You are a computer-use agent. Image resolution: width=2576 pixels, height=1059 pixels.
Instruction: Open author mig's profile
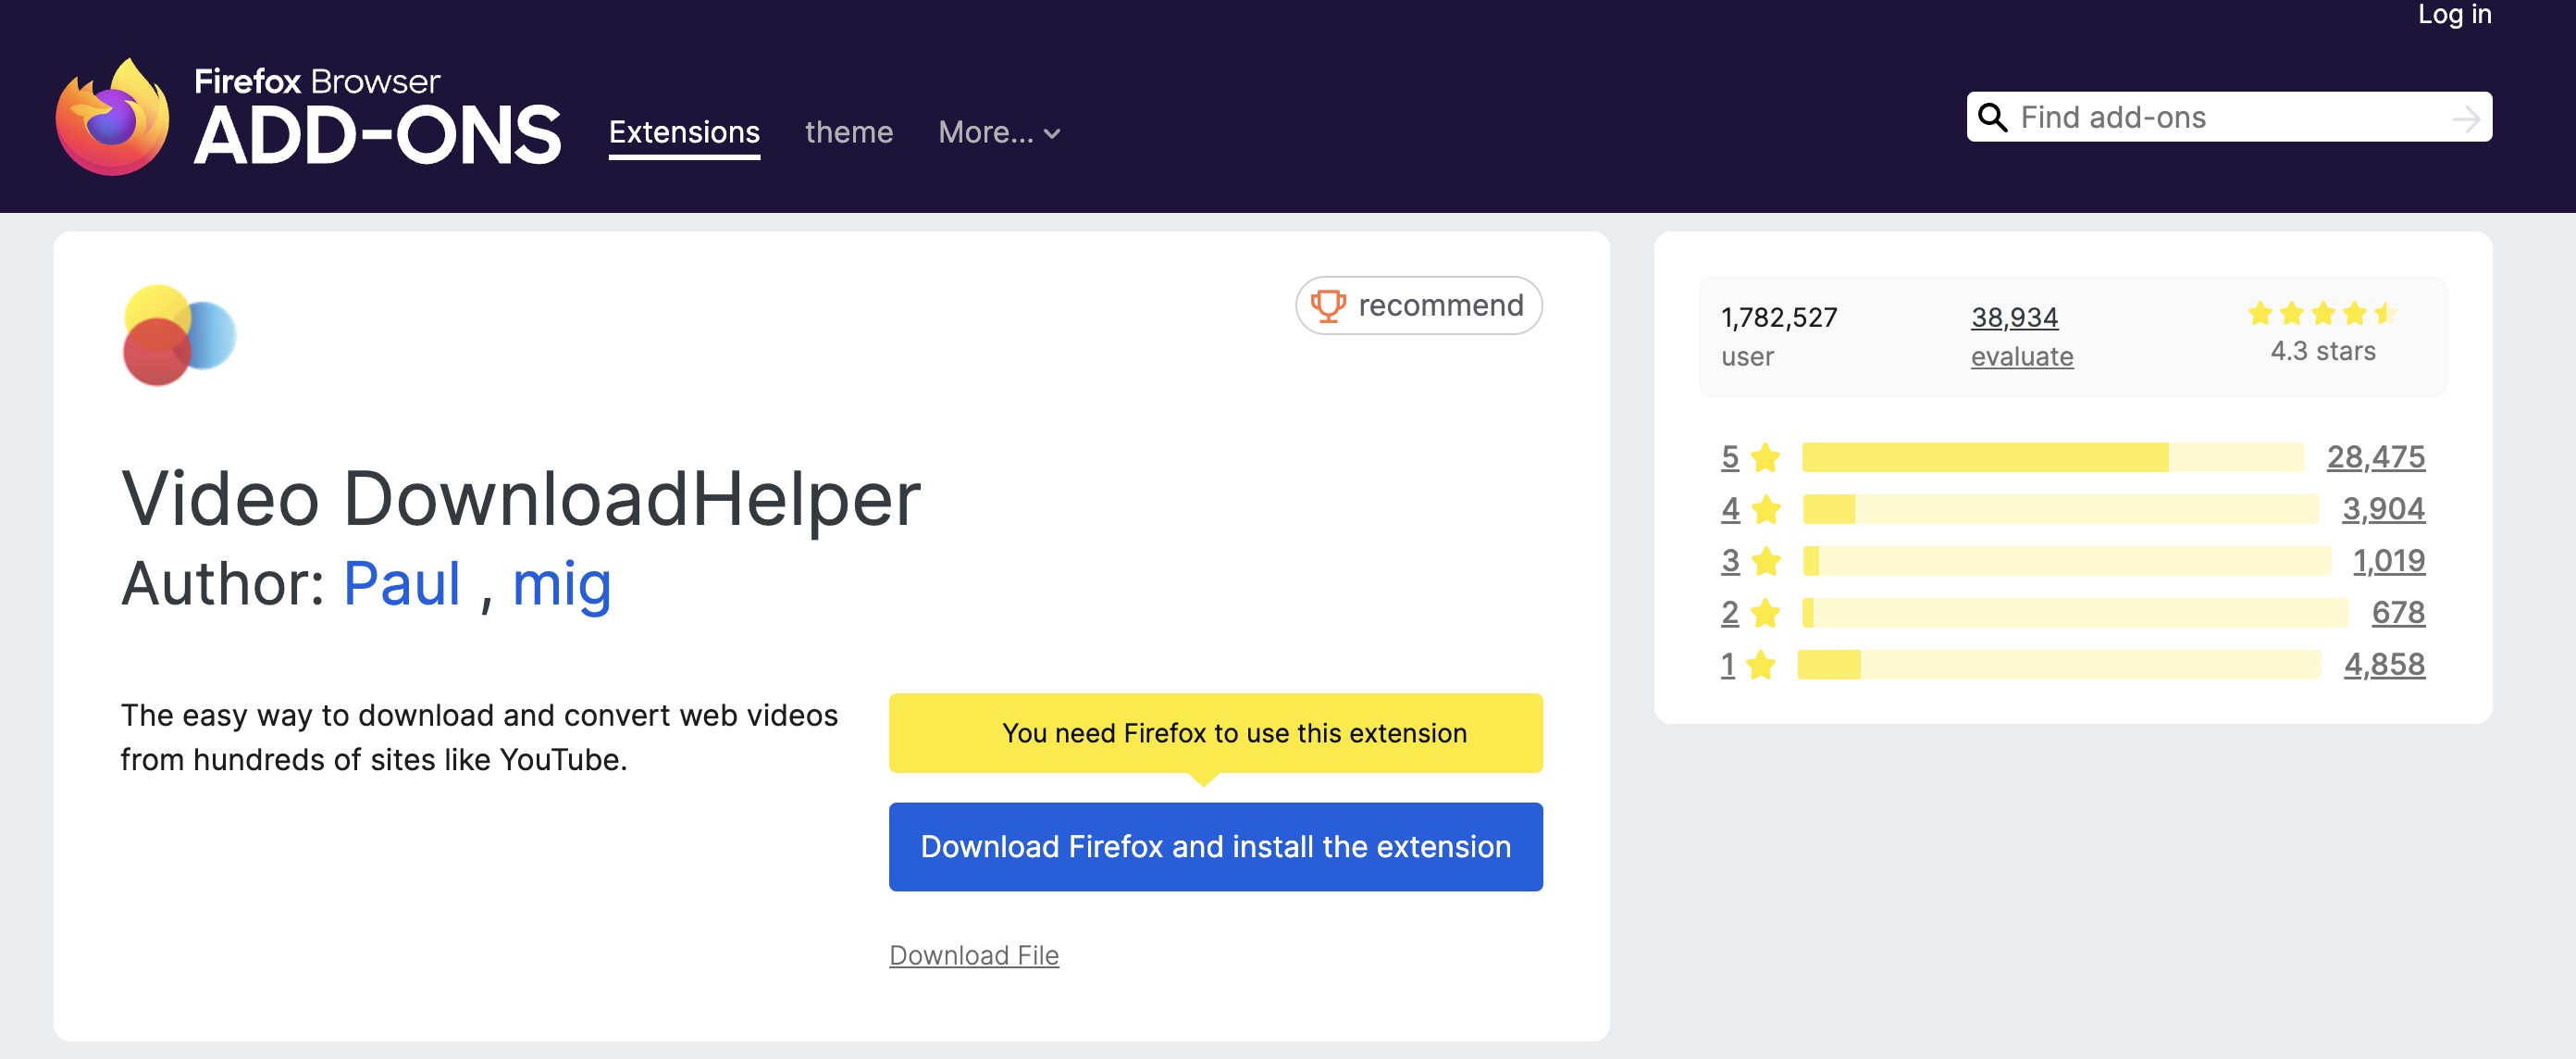pyautogui.click(x=562, y=585)
